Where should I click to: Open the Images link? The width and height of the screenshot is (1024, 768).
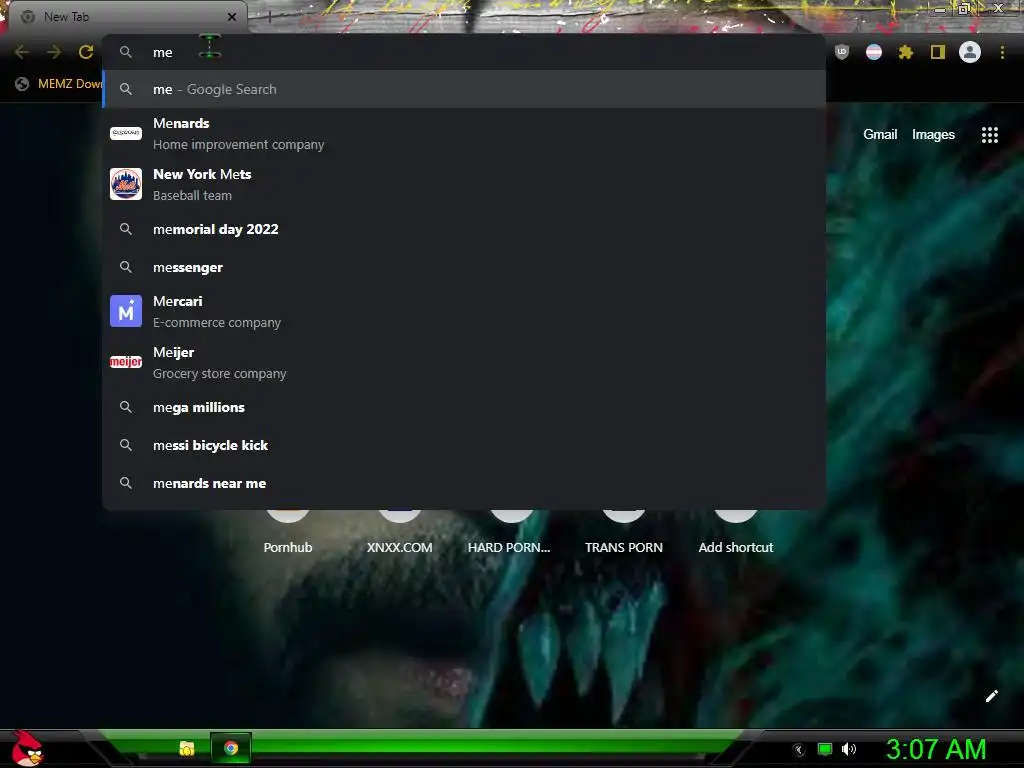933,135
